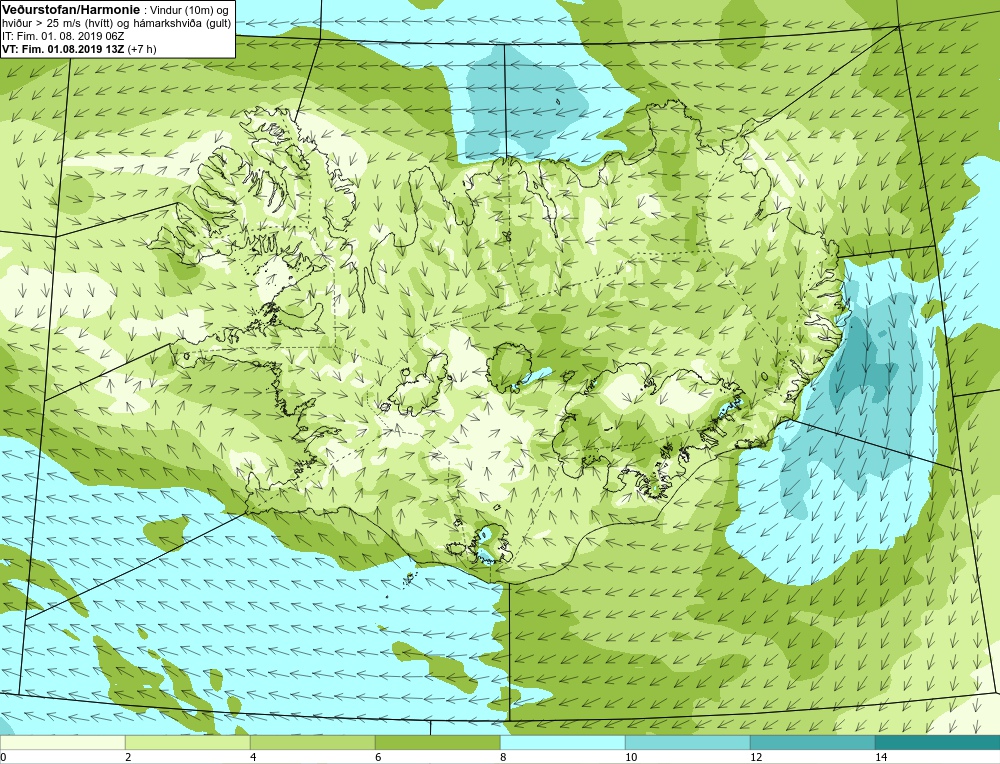This screenshot has height=764, width=1000.
Task: Click the legend label '8'
Action: pyautogui.click(x=503, y=757)
